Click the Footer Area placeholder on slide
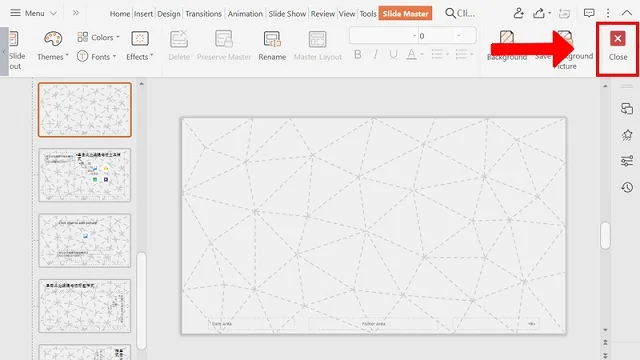This screenshot has width=640, height=360. 373,324
